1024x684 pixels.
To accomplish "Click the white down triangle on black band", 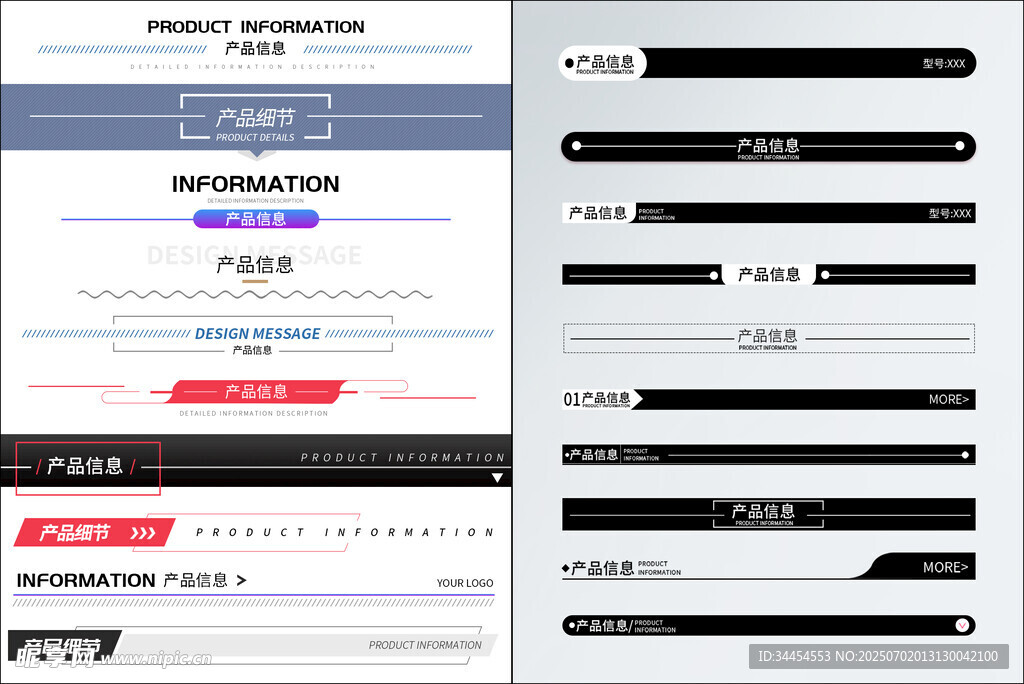I will (x=497, y=478).
